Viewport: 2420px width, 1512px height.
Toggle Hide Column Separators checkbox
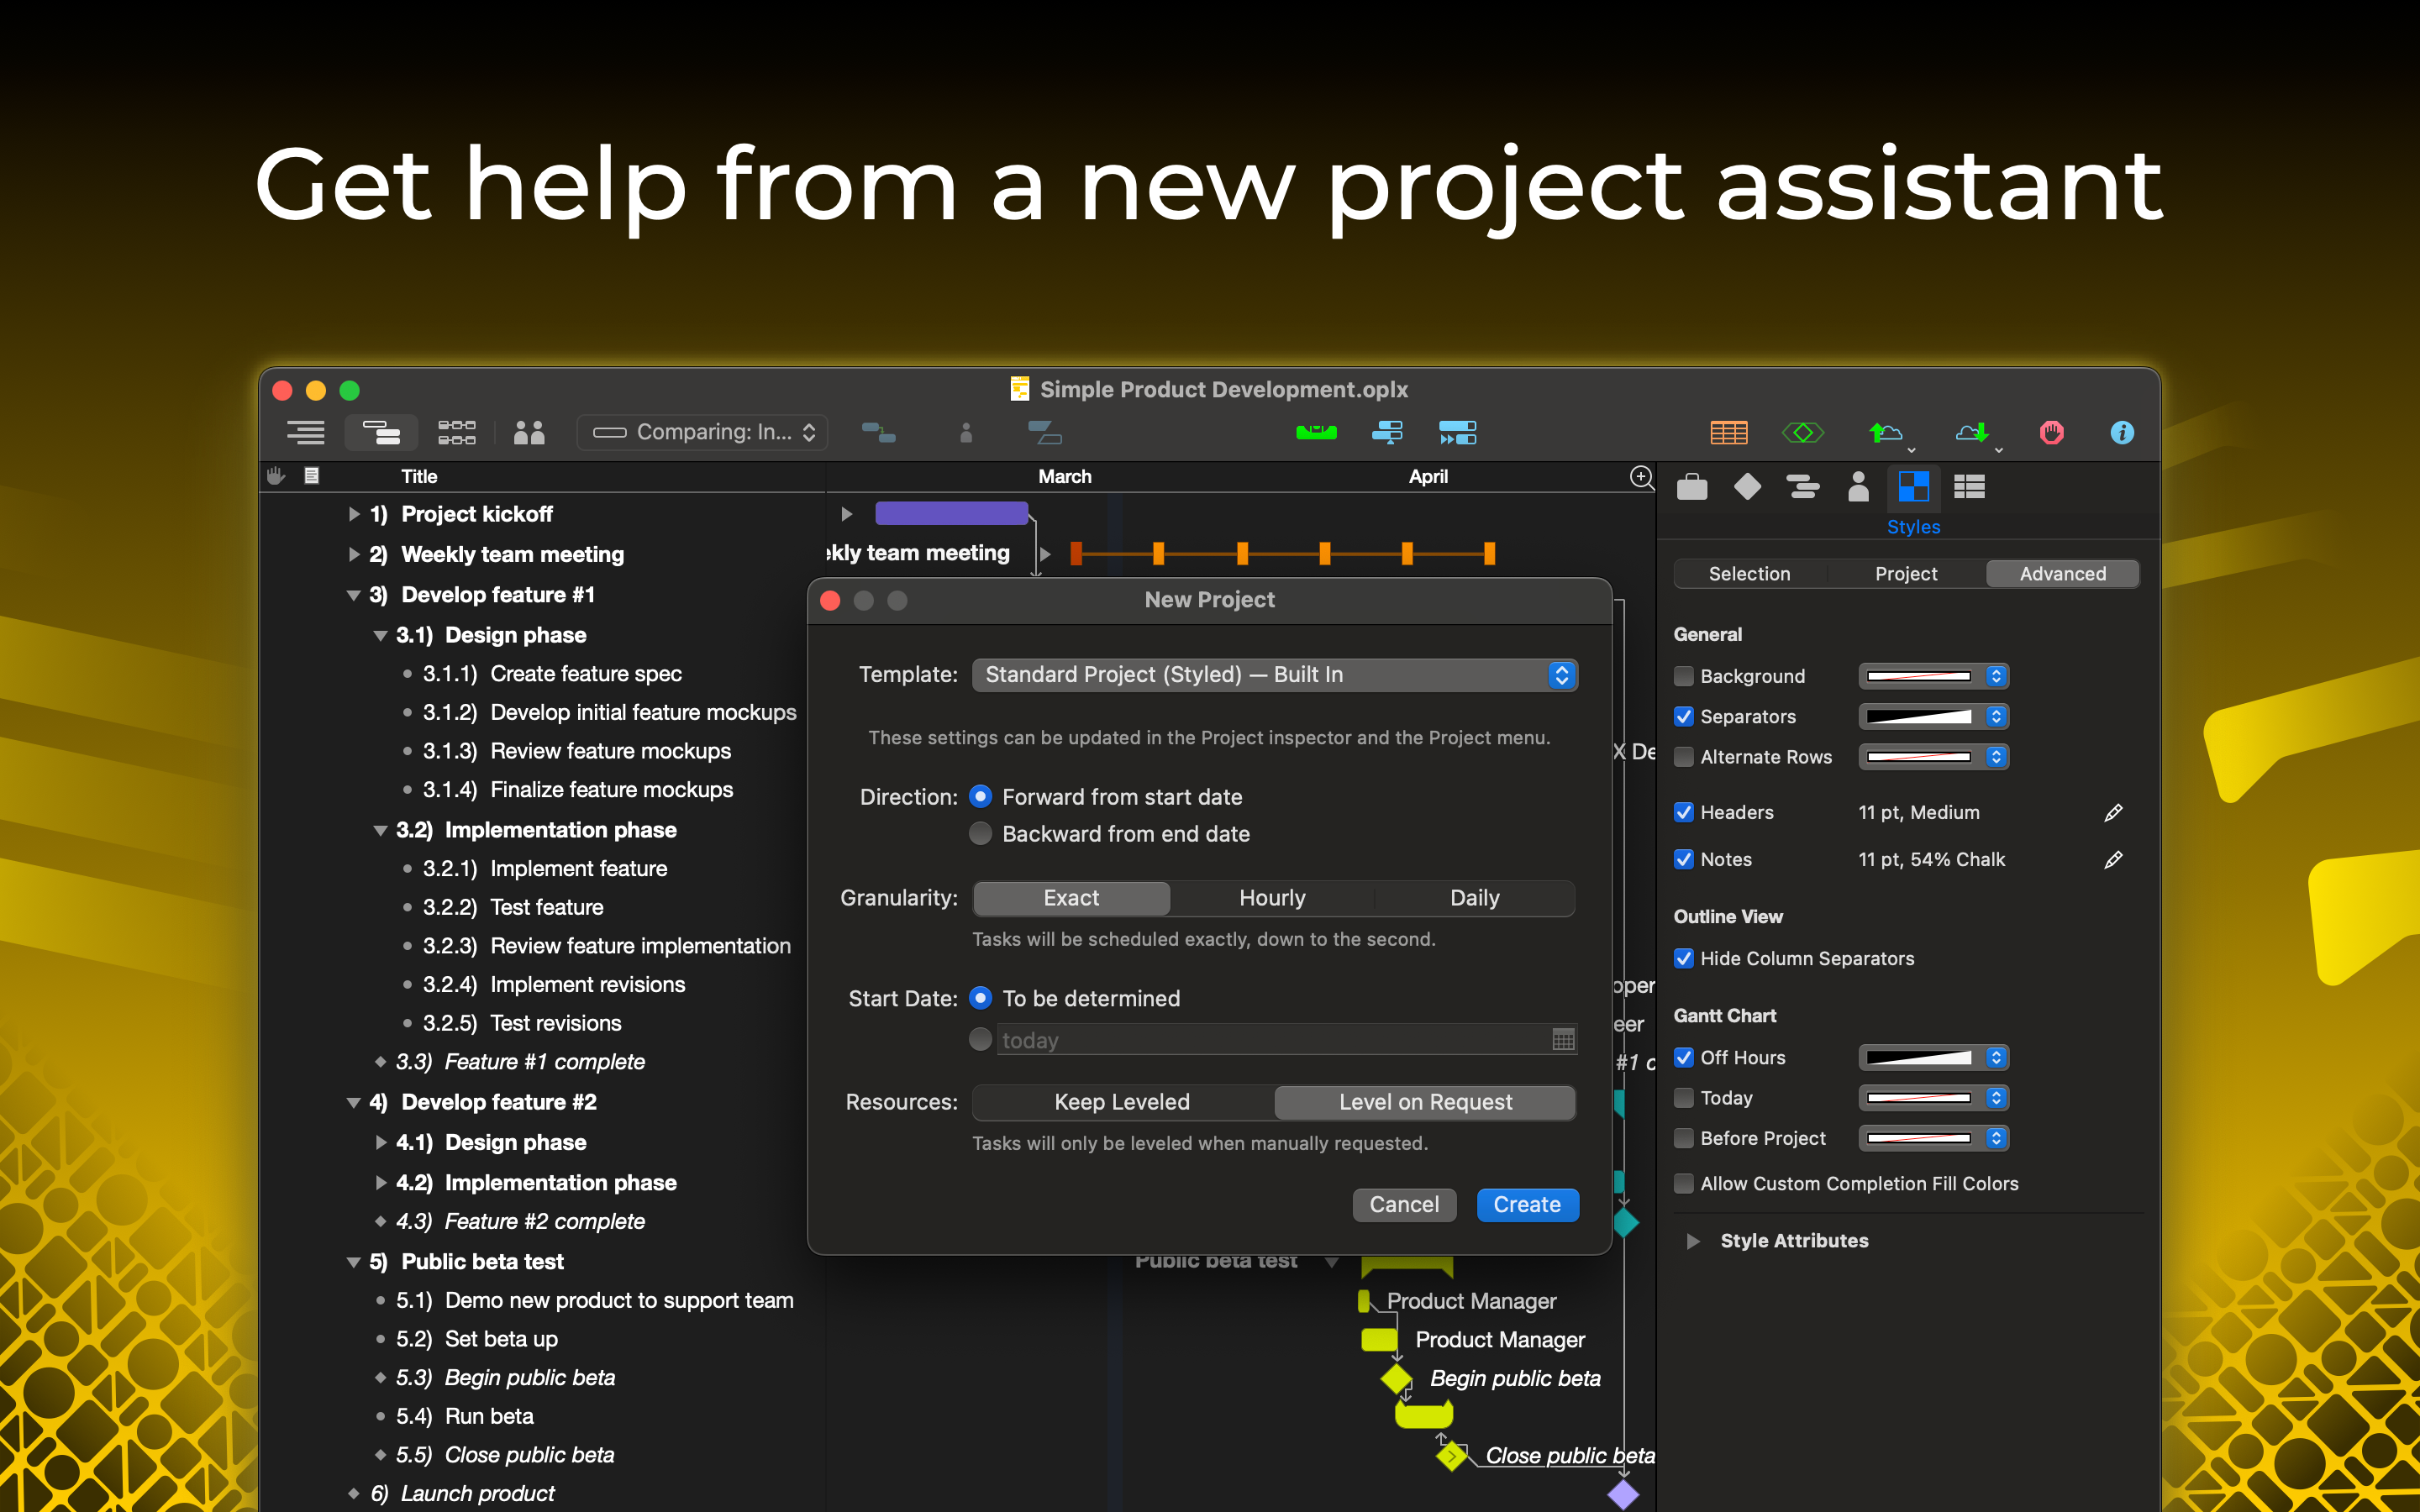tap(1684, 958)
